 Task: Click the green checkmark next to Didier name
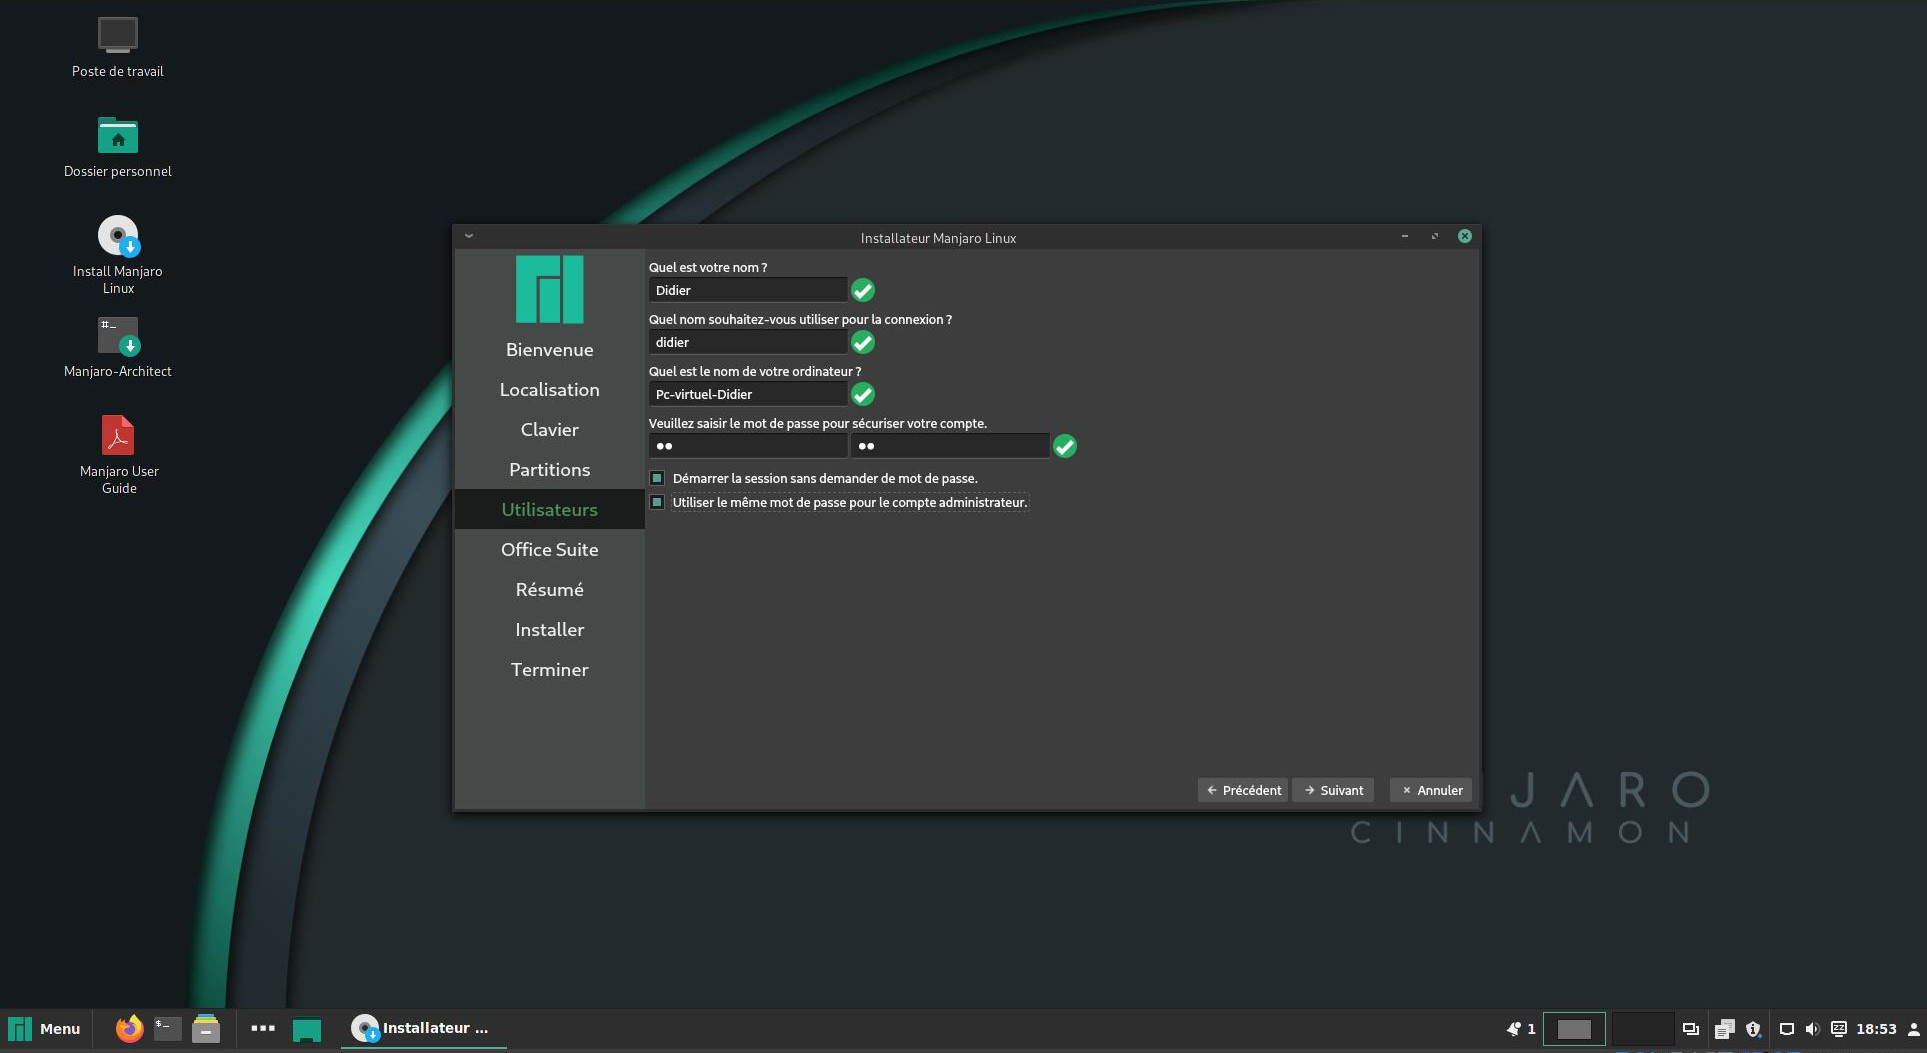tap(863, 290)
